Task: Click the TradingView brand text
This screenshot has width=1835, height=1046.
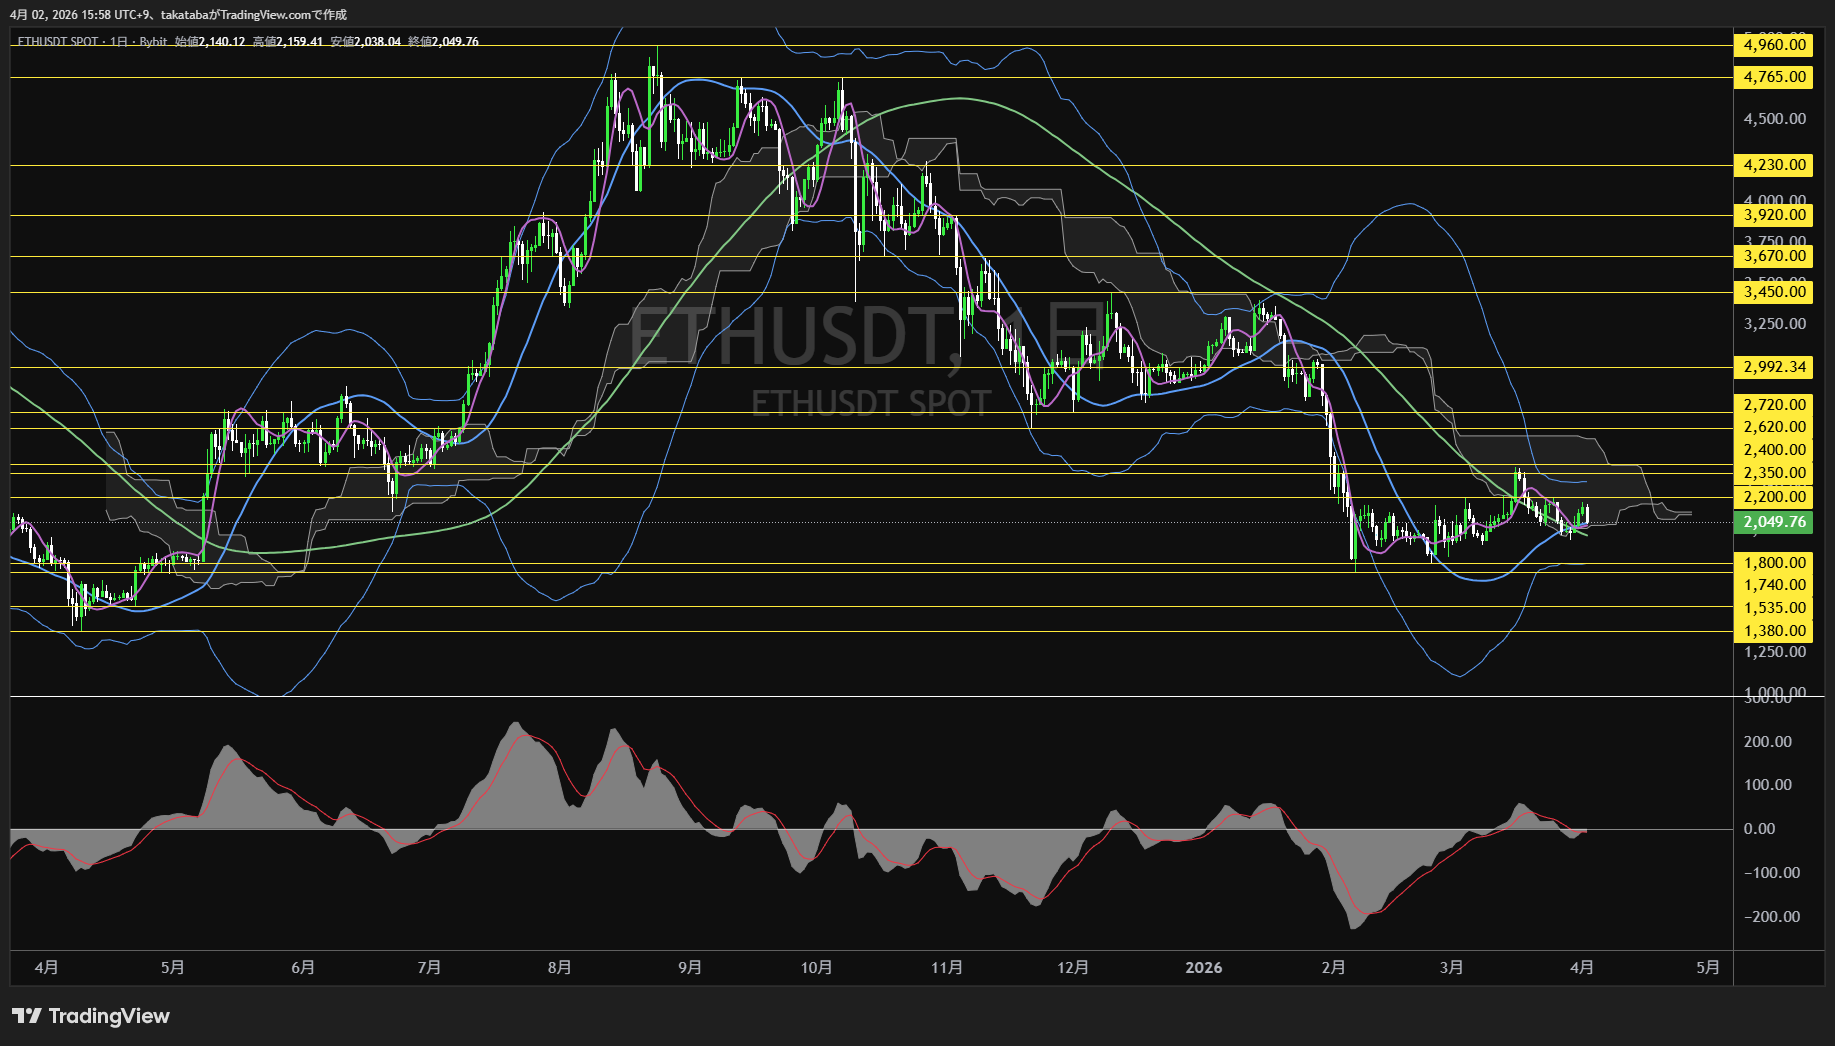Action: point(109,1016)
